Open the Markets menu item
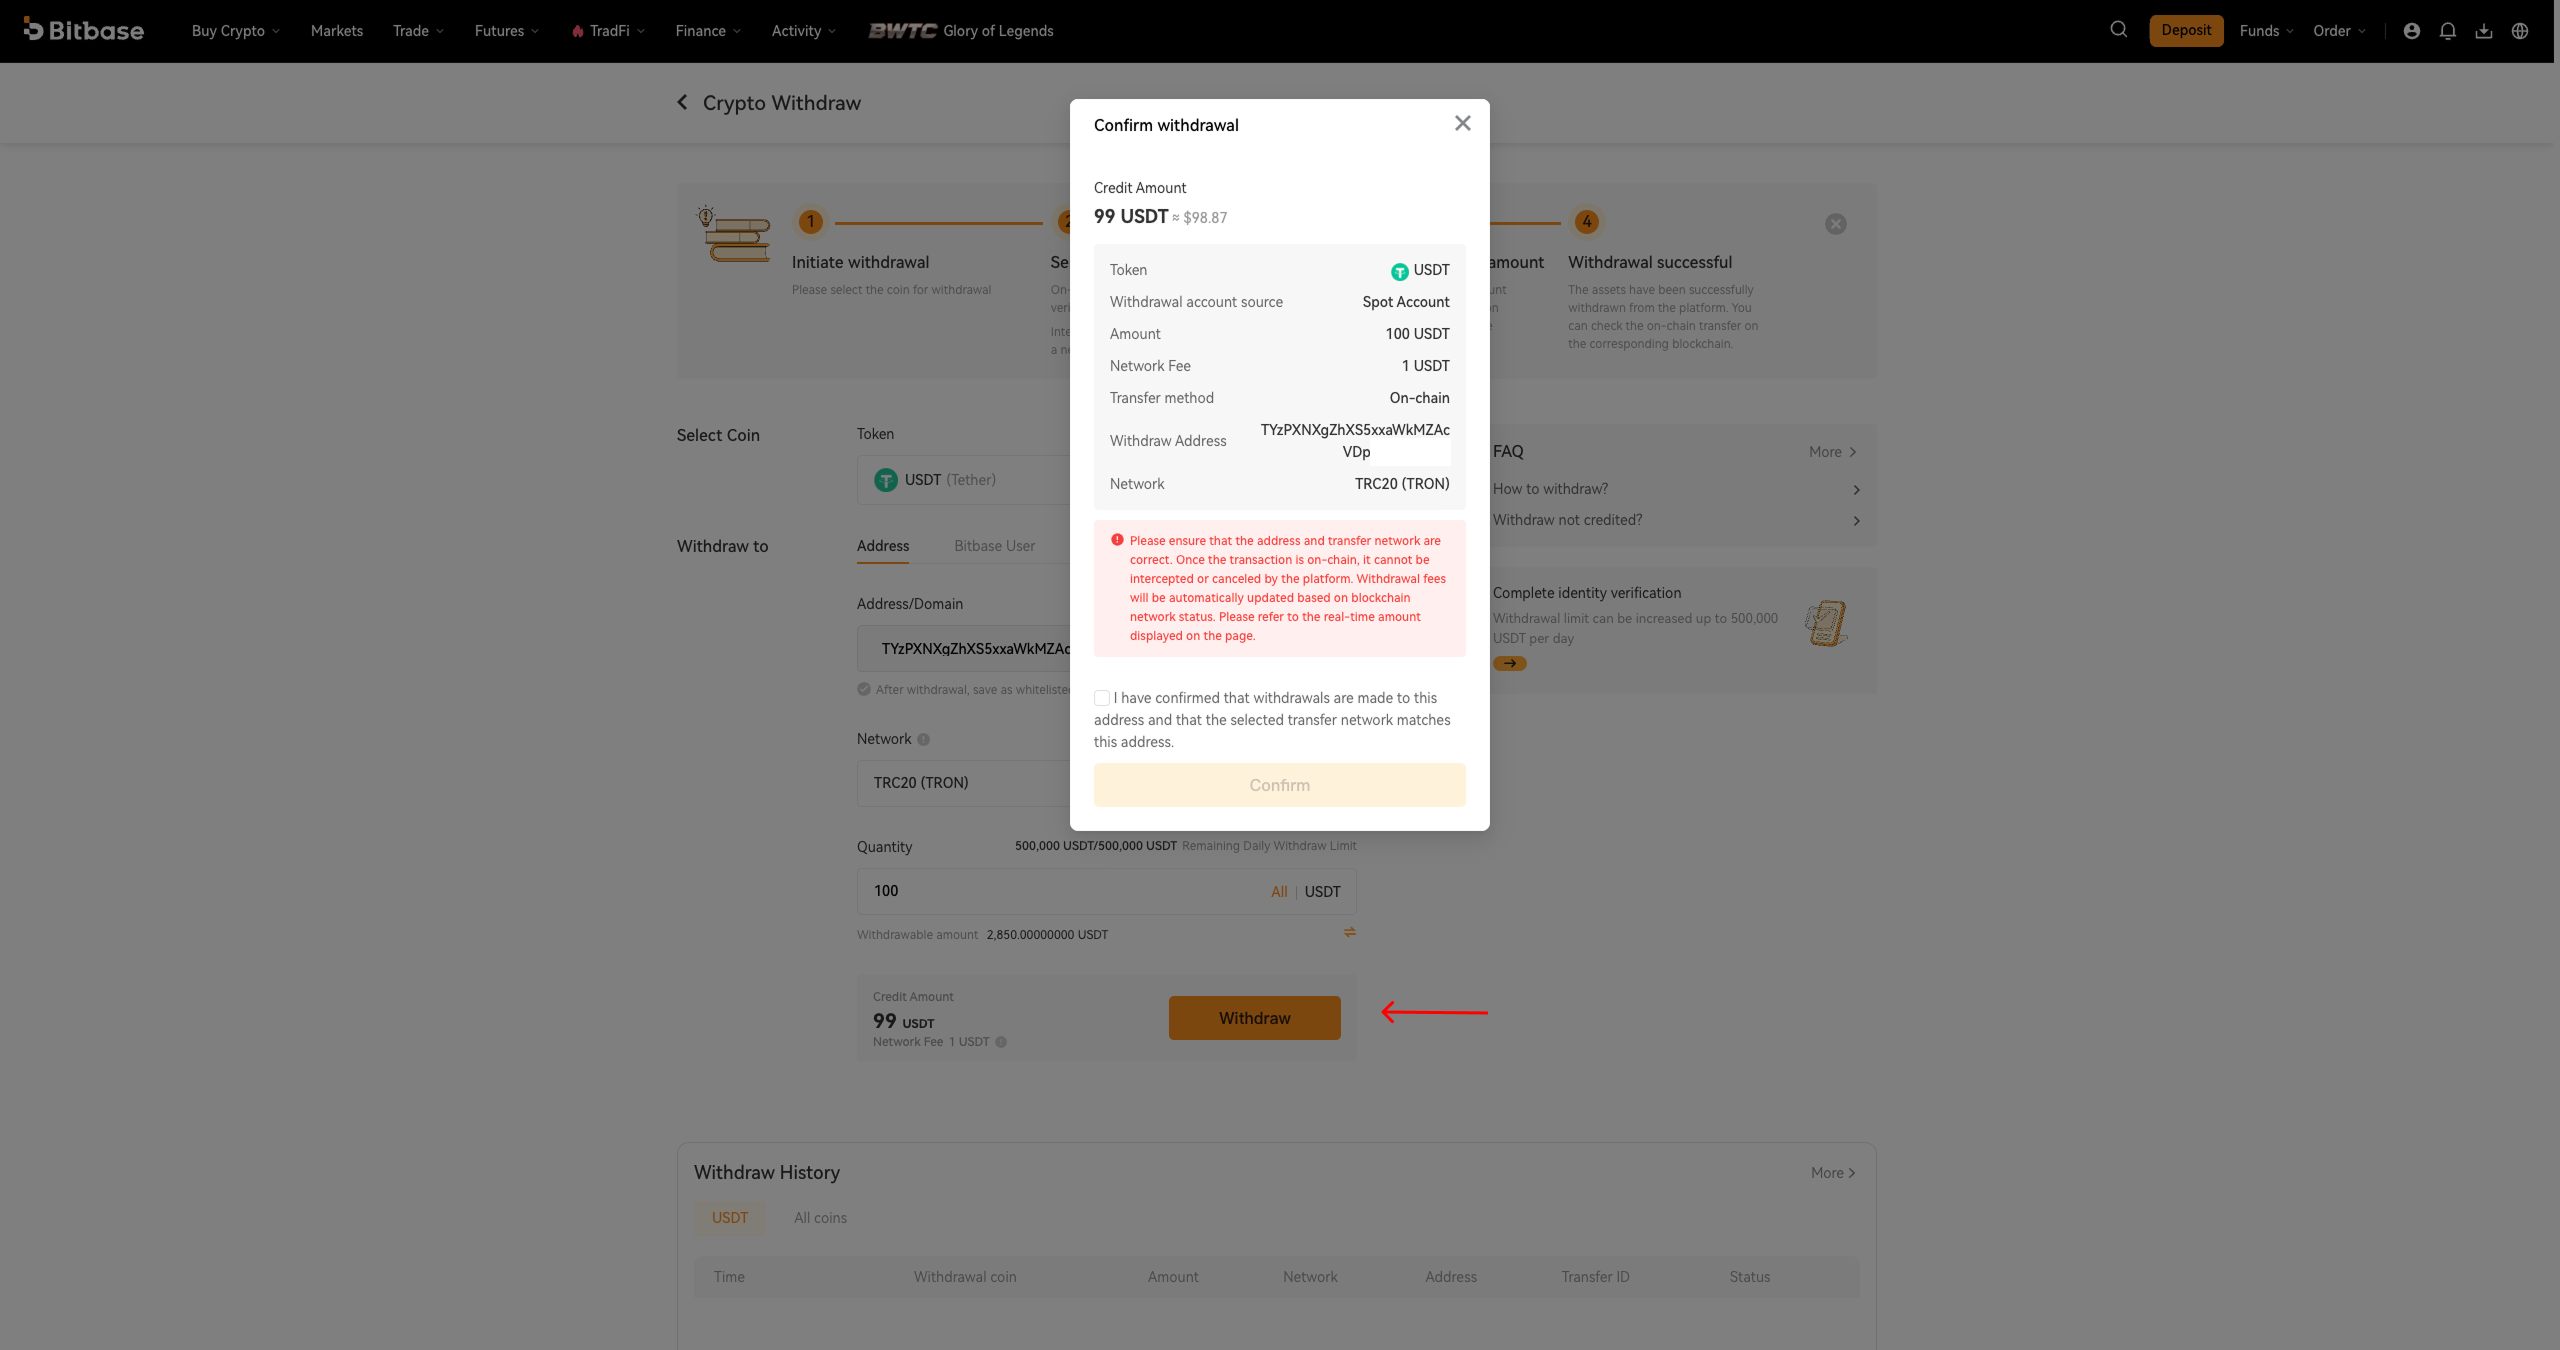This screenshot has width=2560, height=1350. pos(336,31)
